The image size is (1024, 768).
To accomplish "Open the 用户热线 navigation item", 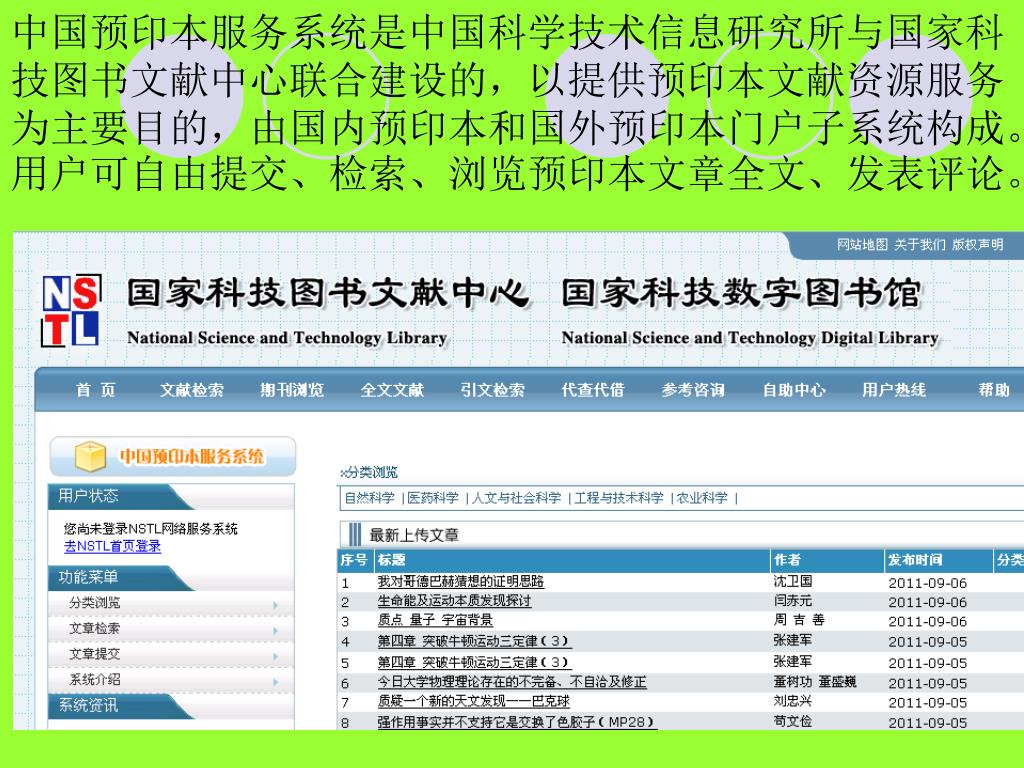I will pos(893,390).
